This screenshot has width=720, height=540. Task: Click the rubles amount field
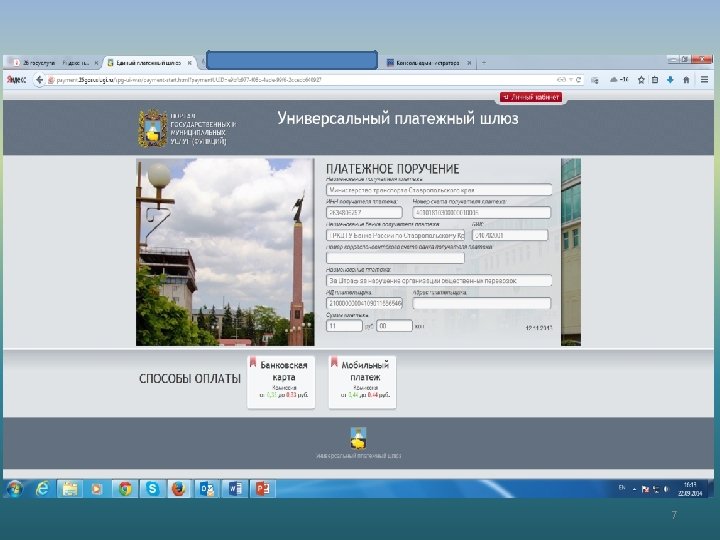click(x=344, y=326)
